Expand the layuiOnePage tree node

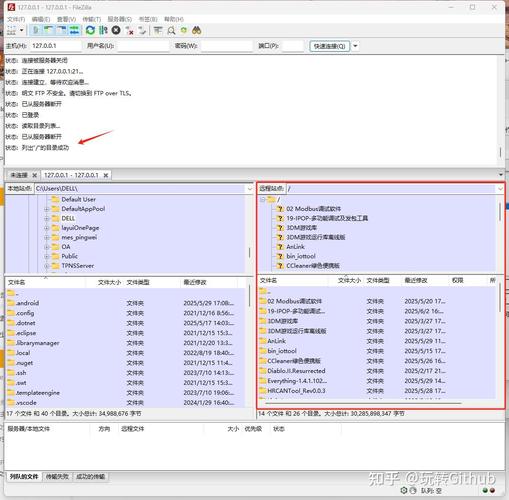(47, 228)
